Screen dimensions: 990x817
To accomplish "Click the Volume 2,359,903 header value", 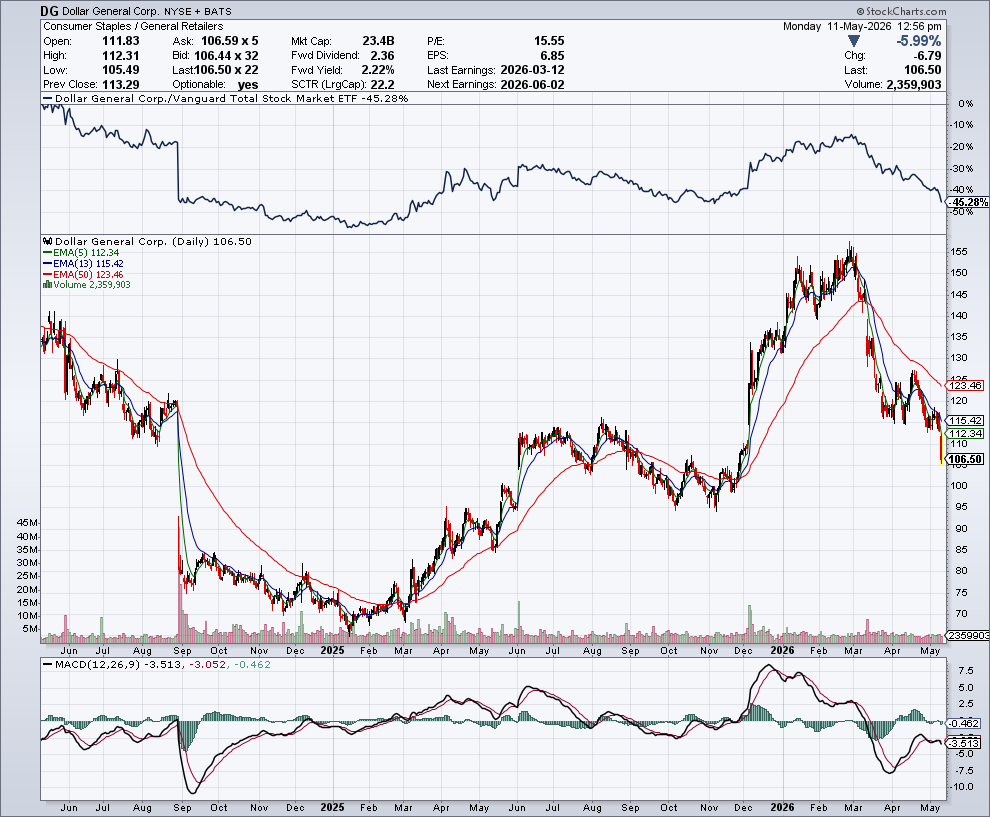I will click(914, 85).
